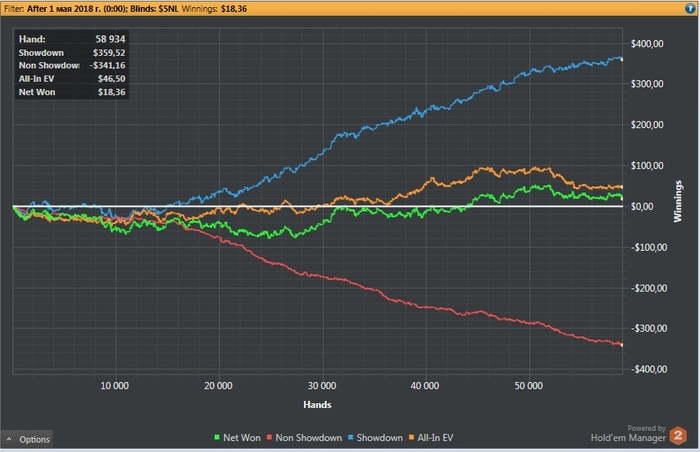This screenshot has width=700, height=452.
Task: Select the Showdown $359,52 value
Action: [x=109, y=53]
